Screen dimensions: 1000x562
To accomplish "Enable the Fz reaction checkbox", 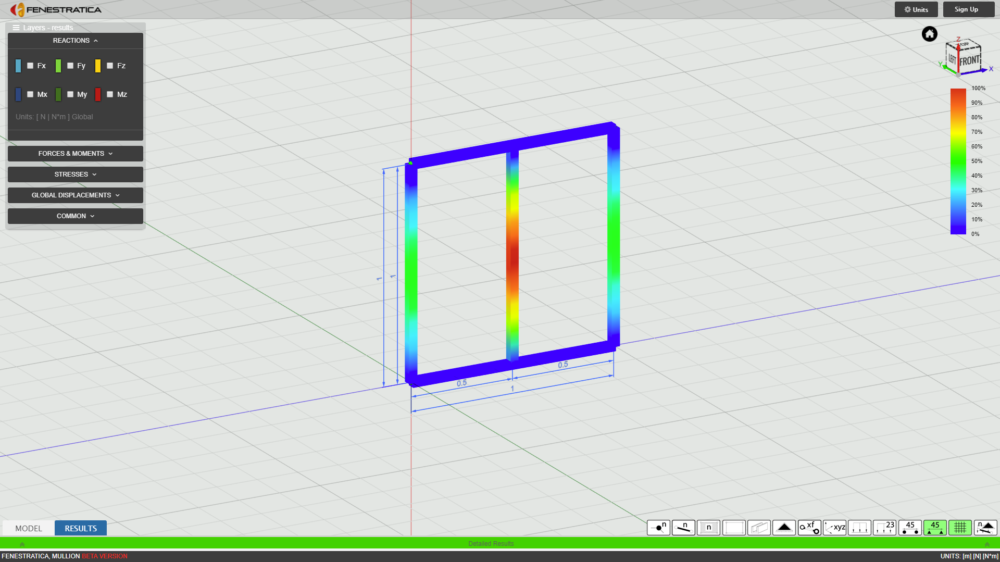I will (110, 66).
